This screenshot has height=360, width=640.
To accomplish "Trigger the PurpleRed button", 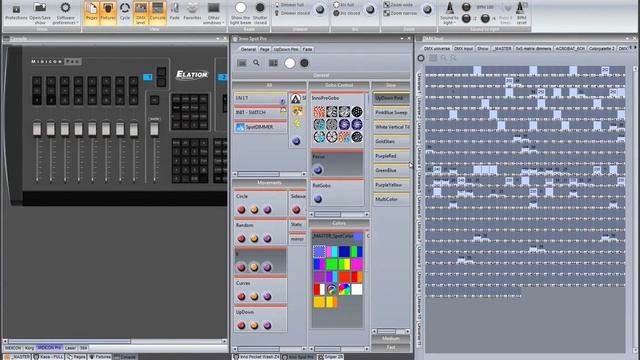I will coord(391,156).
